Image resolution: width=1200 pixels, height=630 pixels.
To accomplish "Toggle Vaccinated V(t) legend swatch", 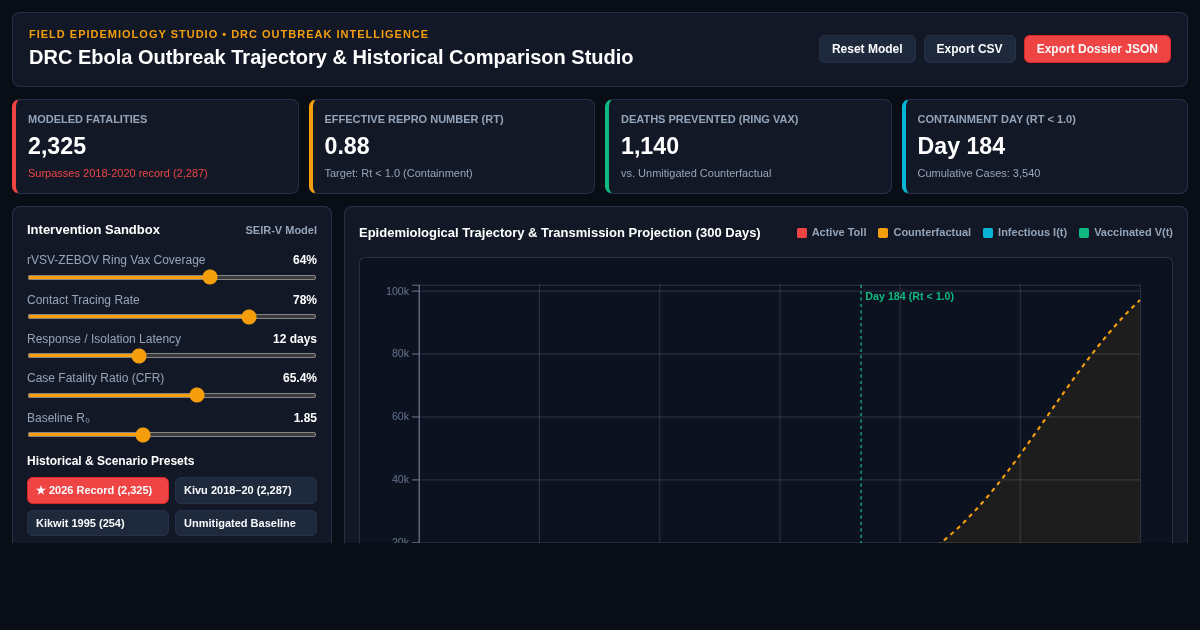I will click(x=1084, y=233).
